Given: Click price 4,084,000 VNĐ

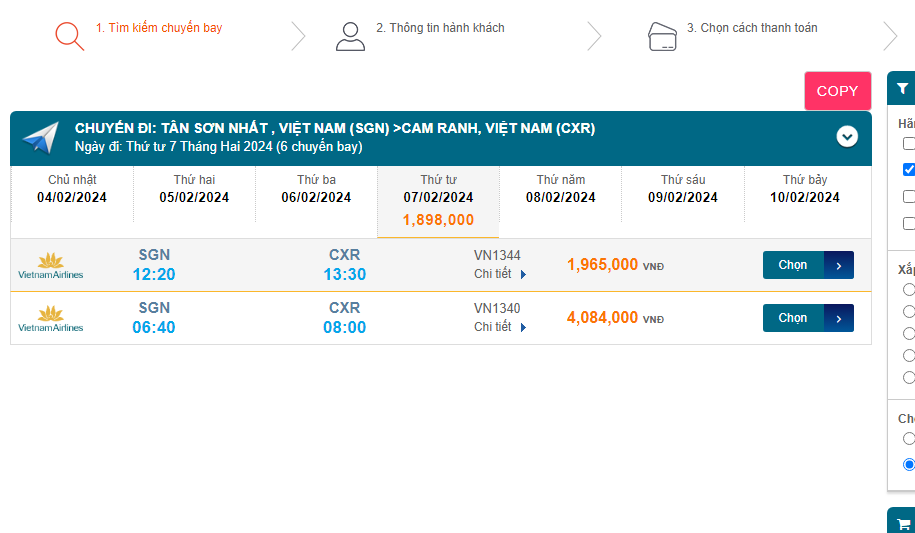Looking at the screenshot, I should pyautogui.click(x=615, y=318).
